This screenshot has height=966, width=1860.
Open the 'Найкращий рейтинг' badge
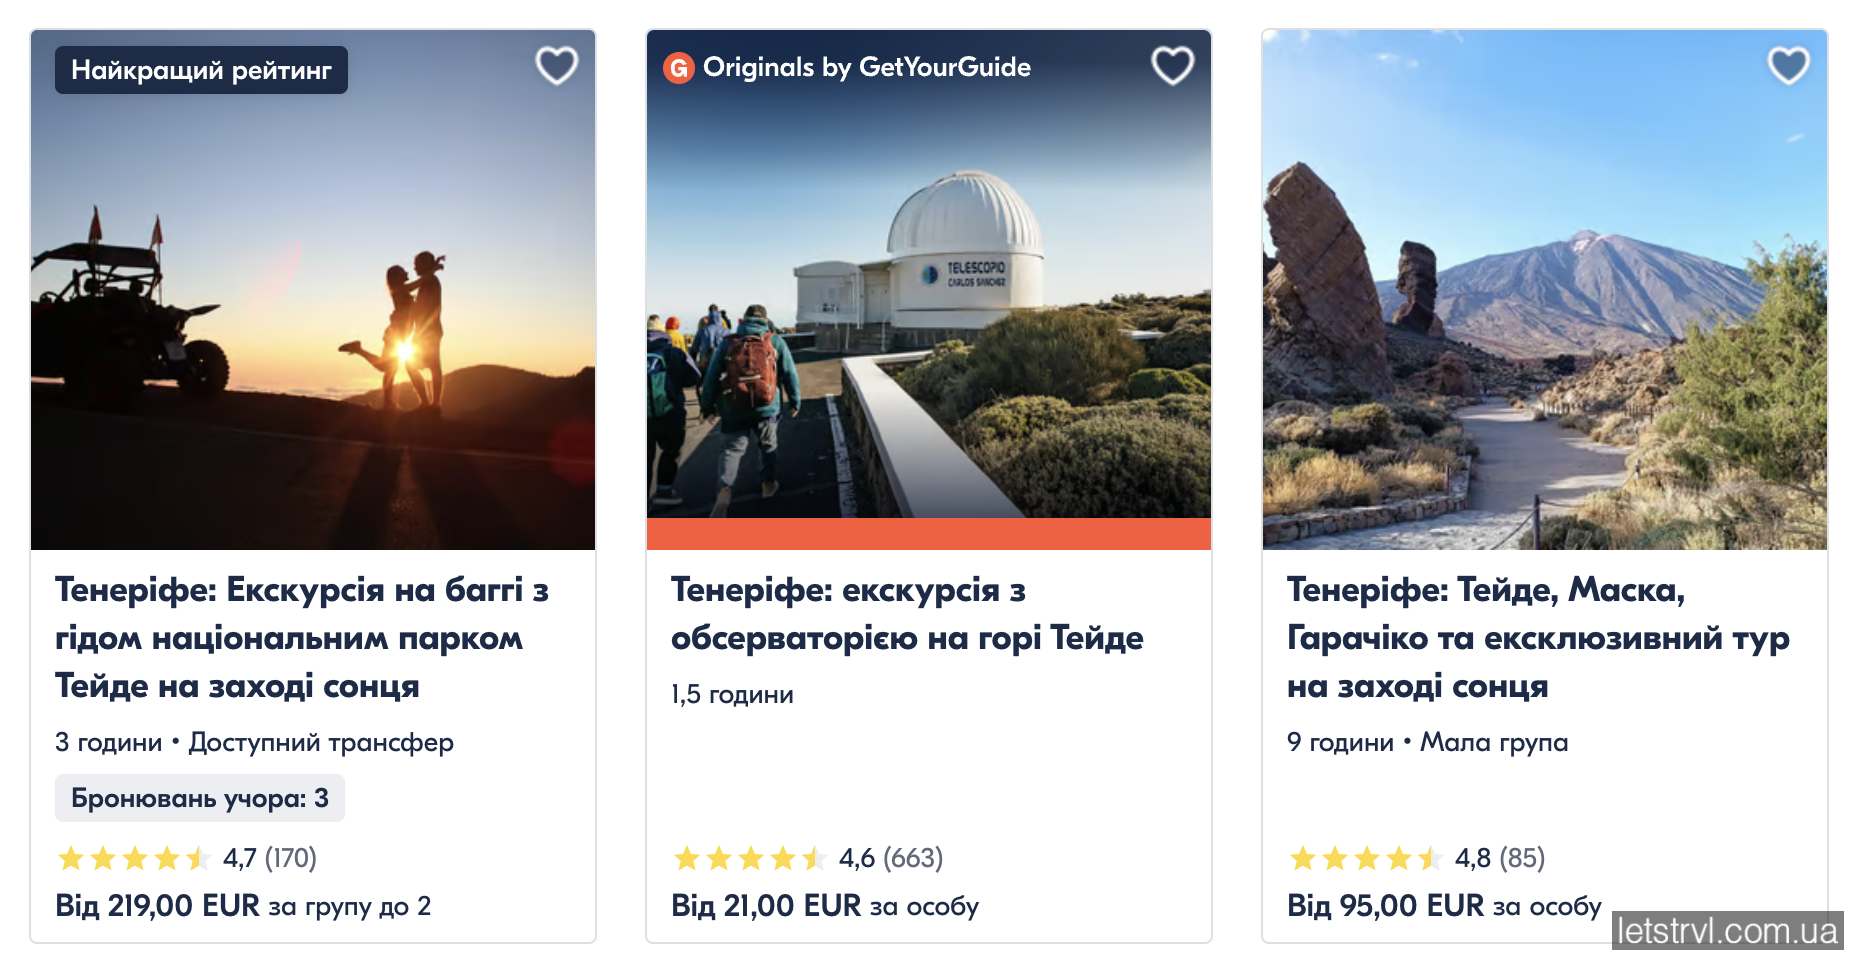point(199,70)
